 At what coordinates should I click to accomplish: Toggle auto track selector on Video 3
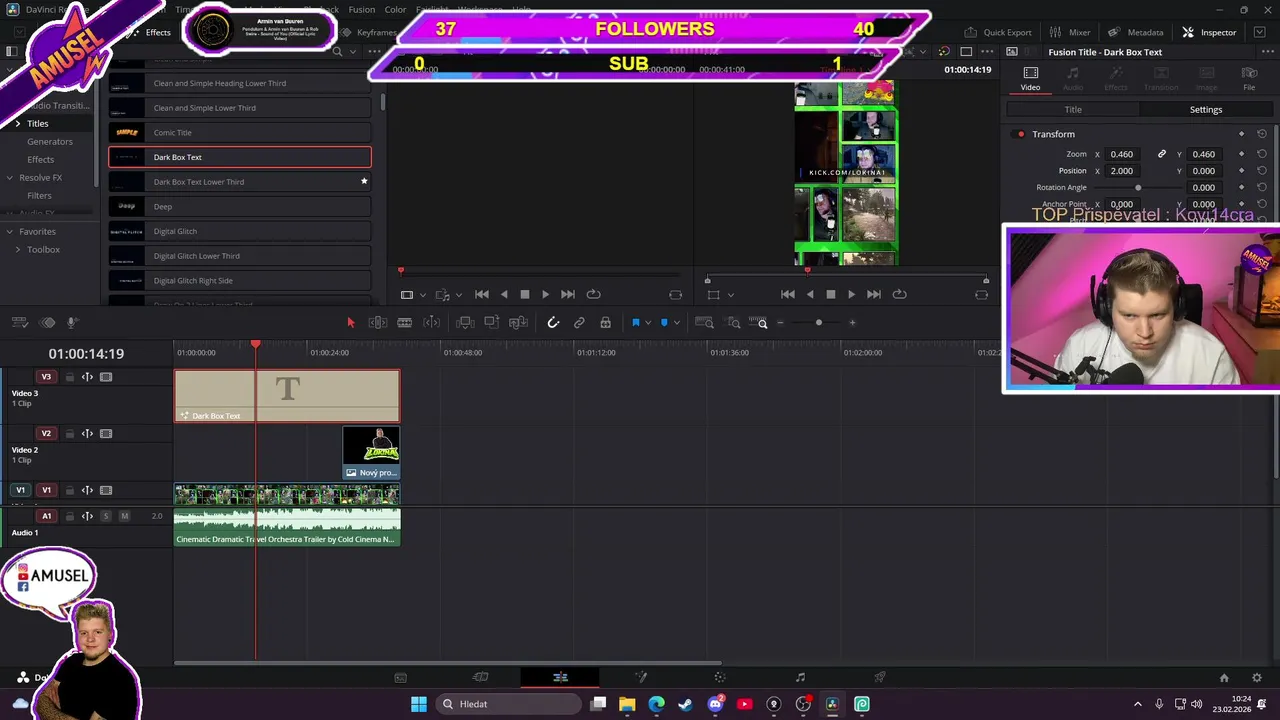tap(87, 377)
